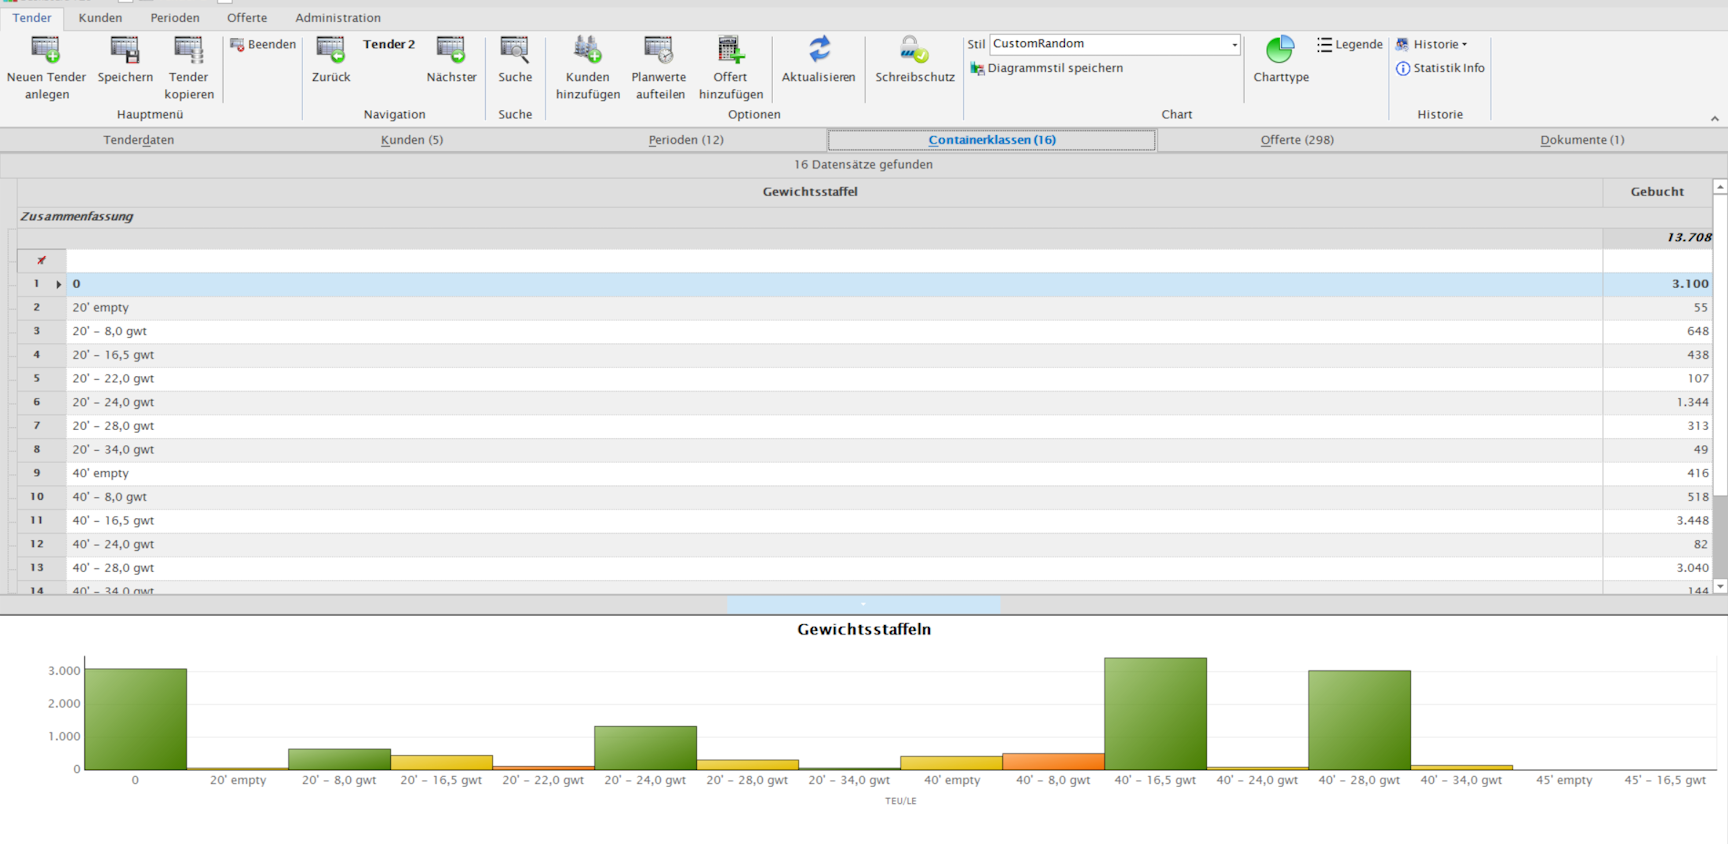Click the Beenden button
This screenshot has width=1728, height=844.
coord(263,44)
